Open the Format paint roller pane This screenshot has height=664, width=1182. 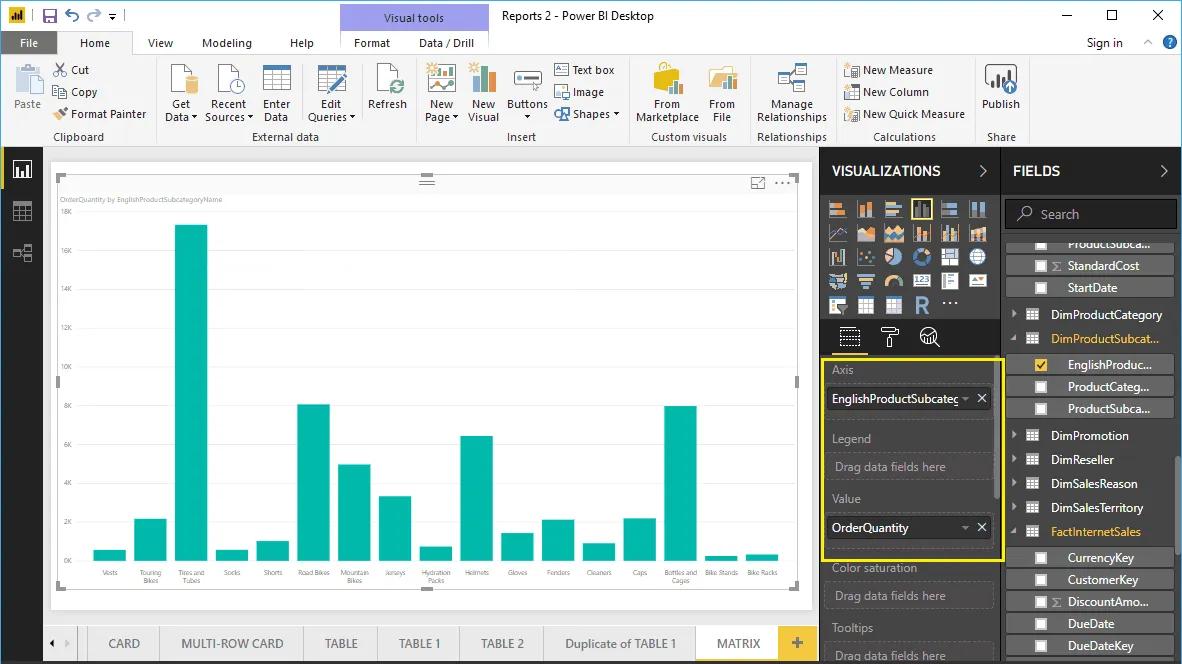[x=889, y=338]
